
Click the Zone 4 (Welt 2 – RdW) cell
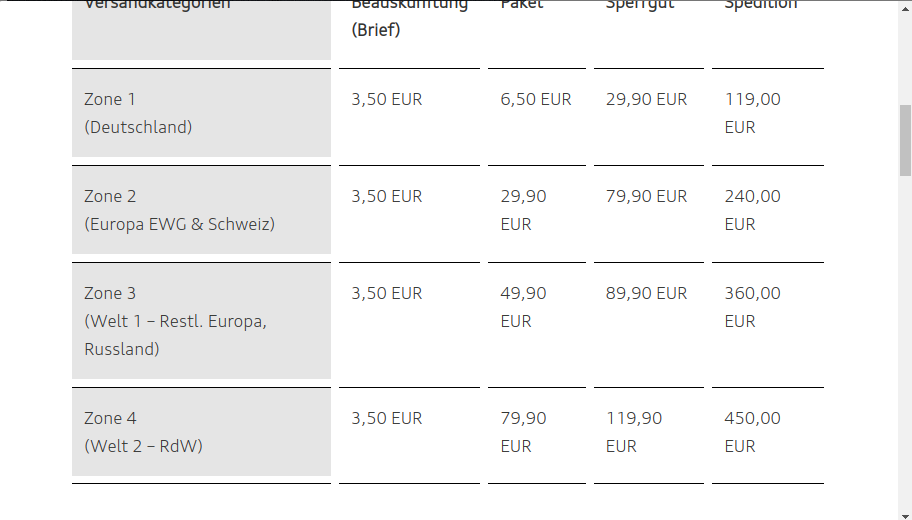[x=143, y=432]
